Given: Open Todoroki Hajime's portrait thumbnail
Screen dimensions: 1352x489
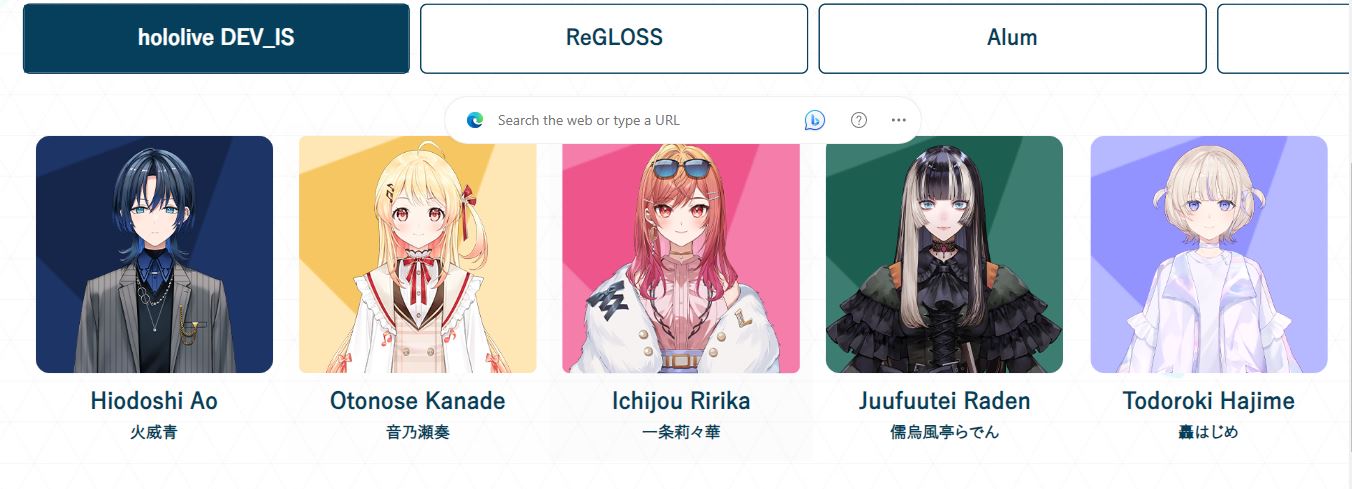Looking at the screenshot, I should click(x=1209, y=254).
